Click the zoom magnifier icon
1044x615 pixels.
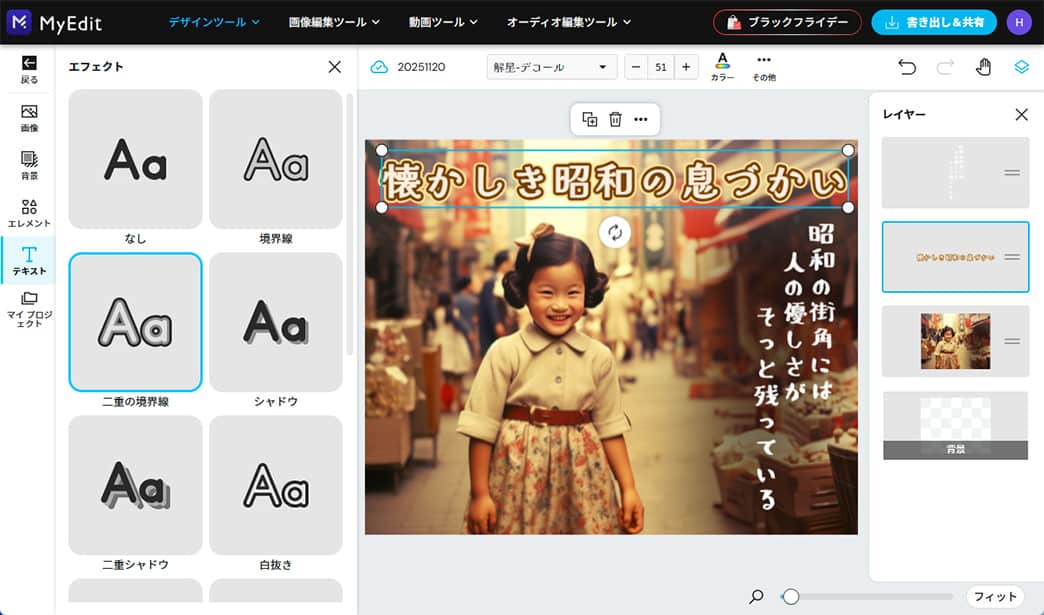click(x=756, y=596)
